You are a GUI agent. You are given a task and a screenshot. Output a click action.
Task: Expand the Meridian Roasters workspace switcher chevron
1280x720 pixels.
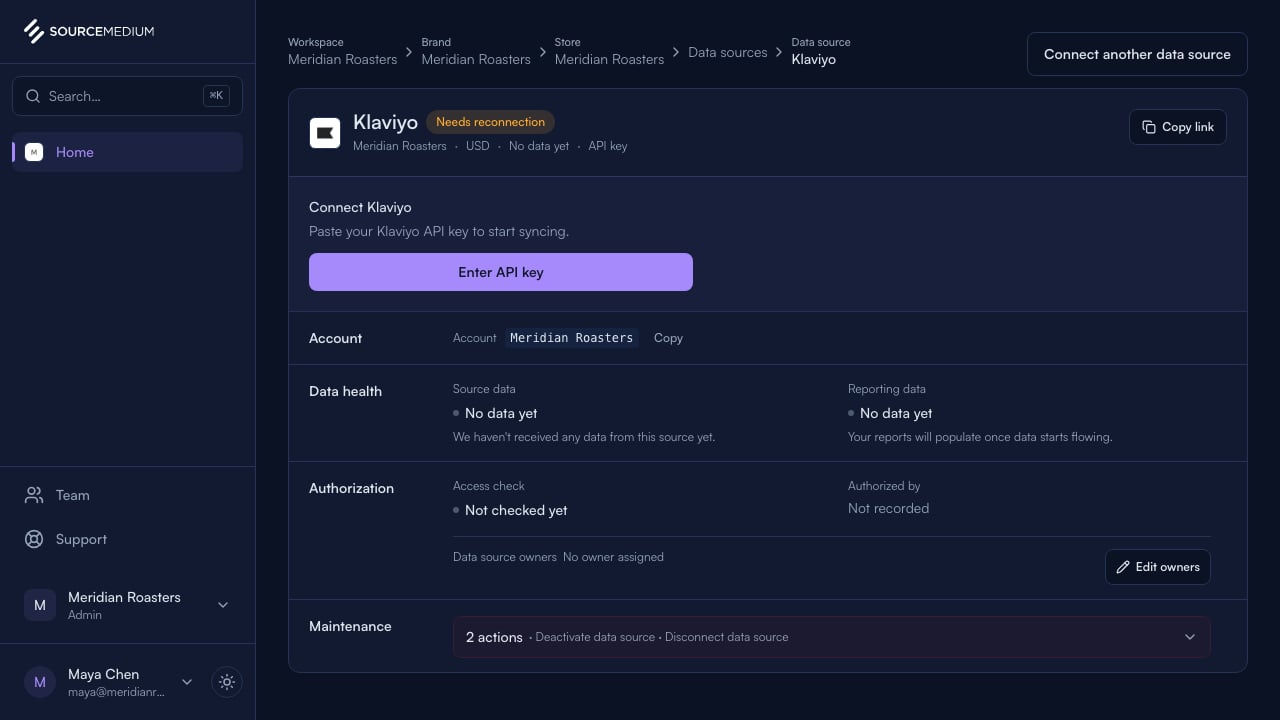click(x=223, y=605)
